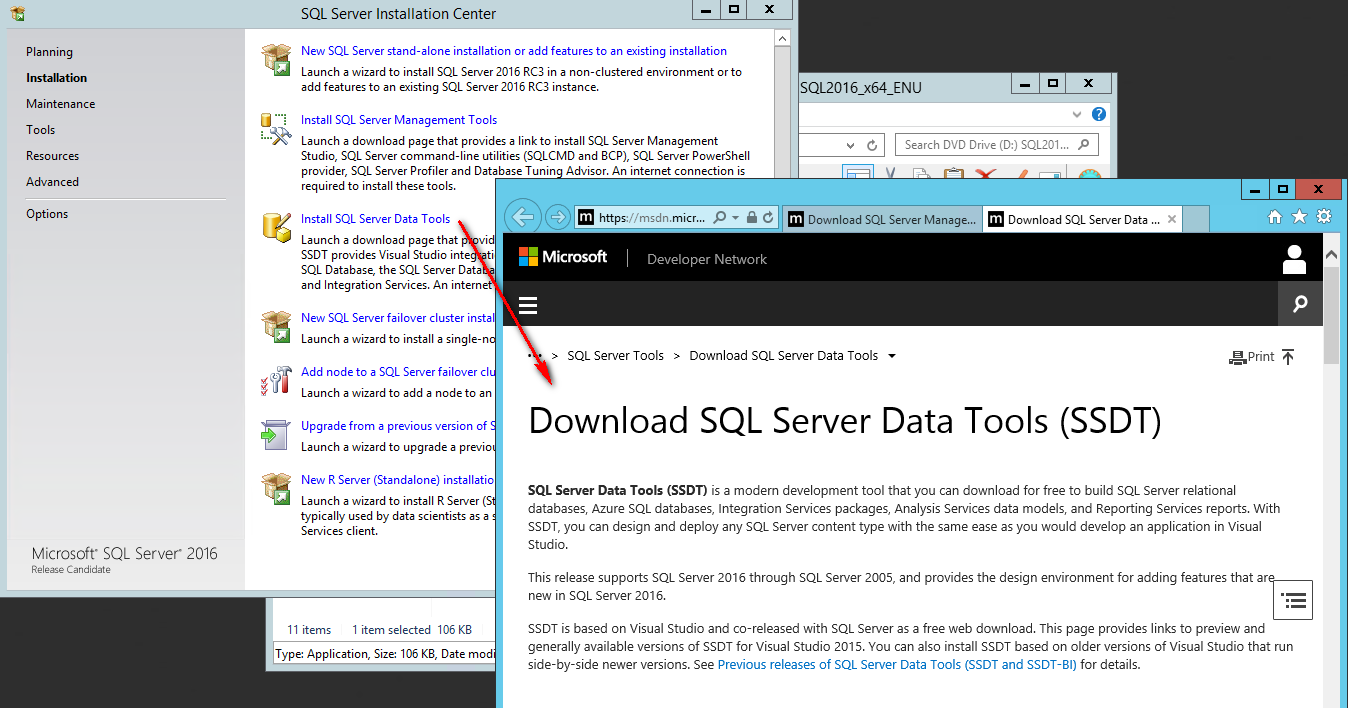Click the SQL Server Data Tools database icon

pyautogui.click(x=276, y=228)
